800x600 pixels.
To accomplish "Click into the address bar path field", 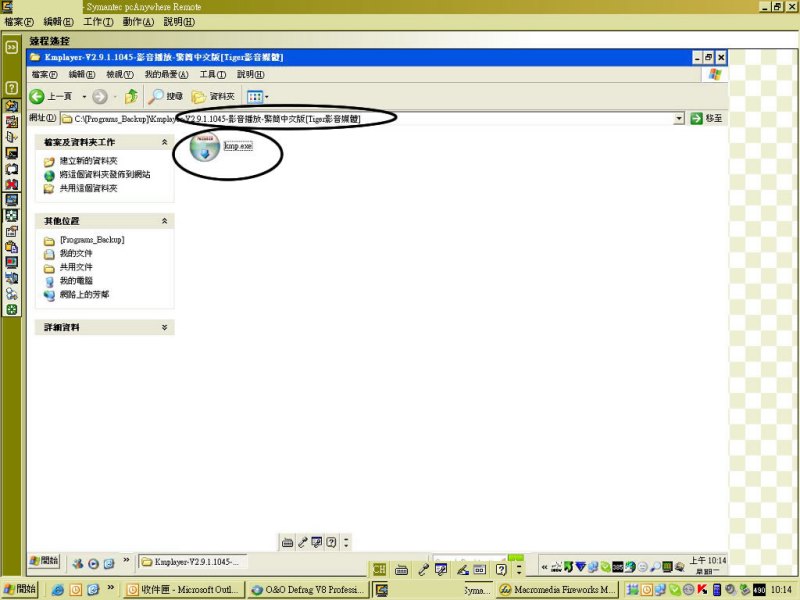I will pyautogui.click(x=366, y=119).
